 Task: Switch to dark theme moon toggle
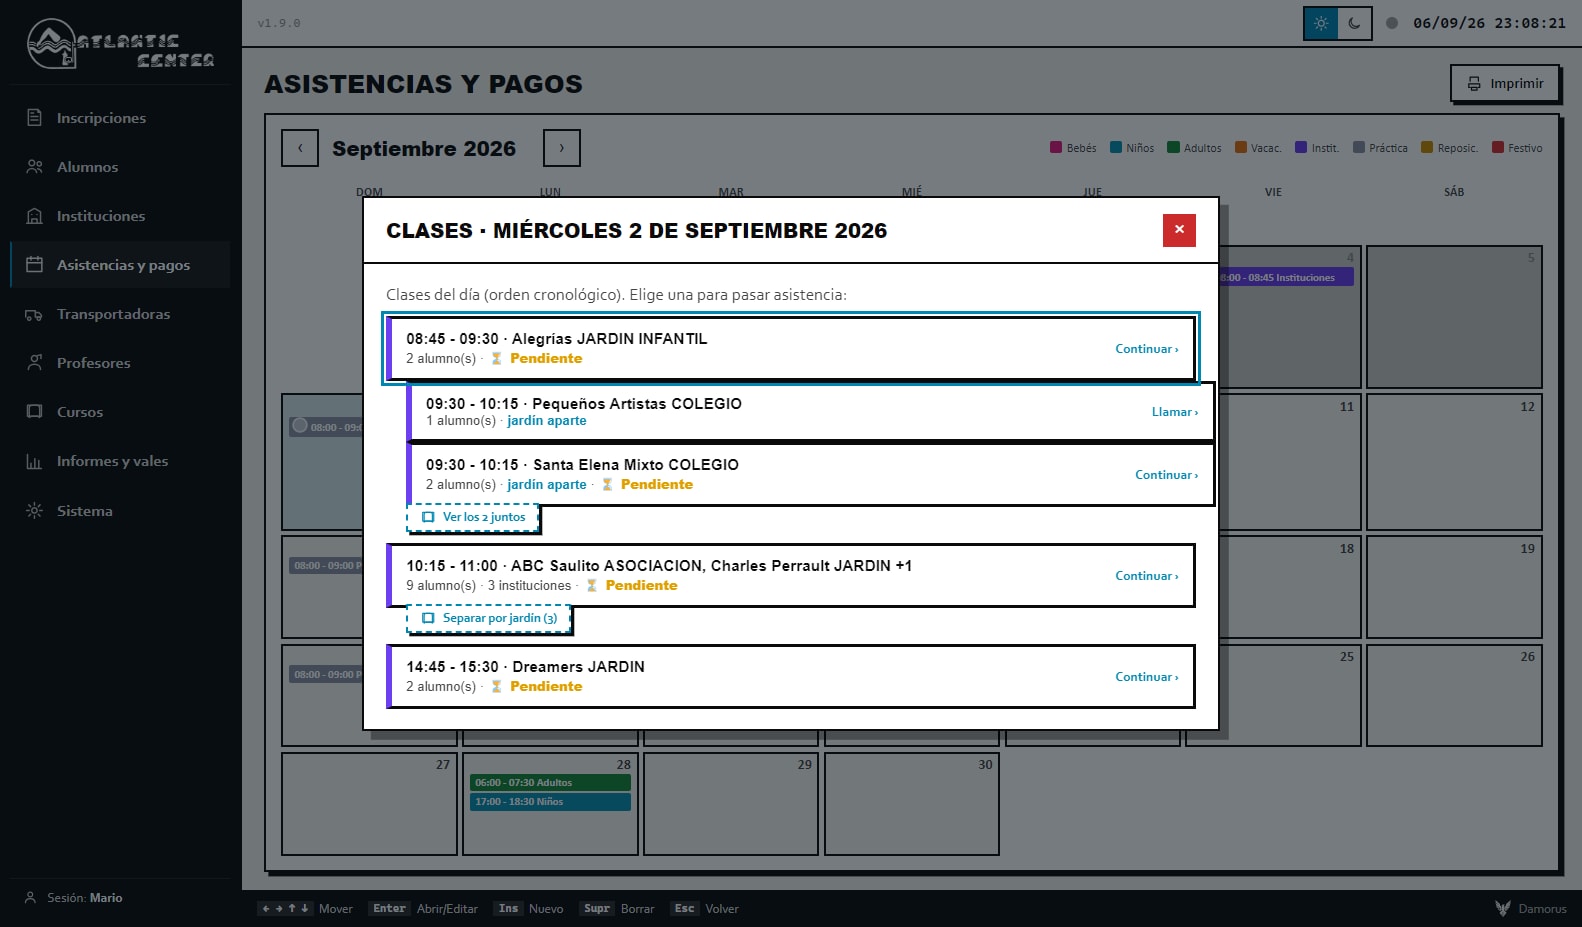coord(1354,23)
